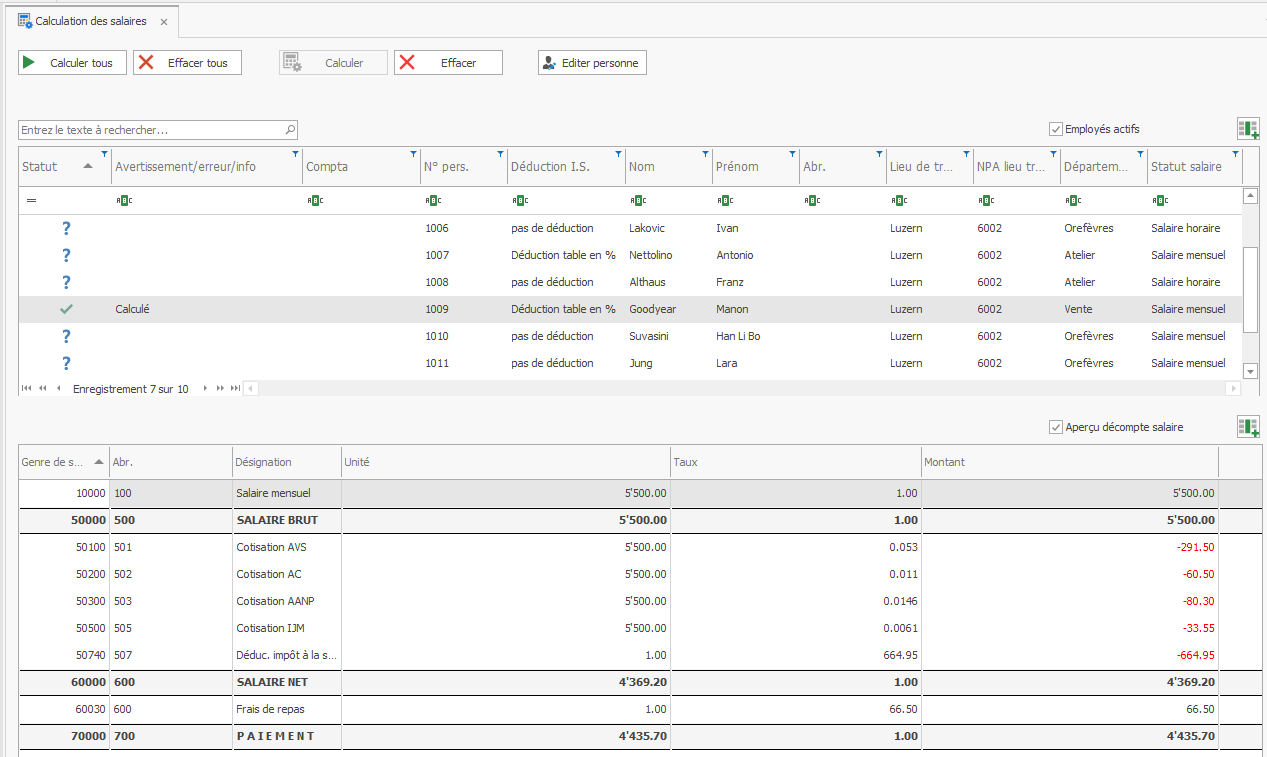Click the search magnifier icon in search box
The height and width of the screenshot is (757, 1267).
click(290, 130)
